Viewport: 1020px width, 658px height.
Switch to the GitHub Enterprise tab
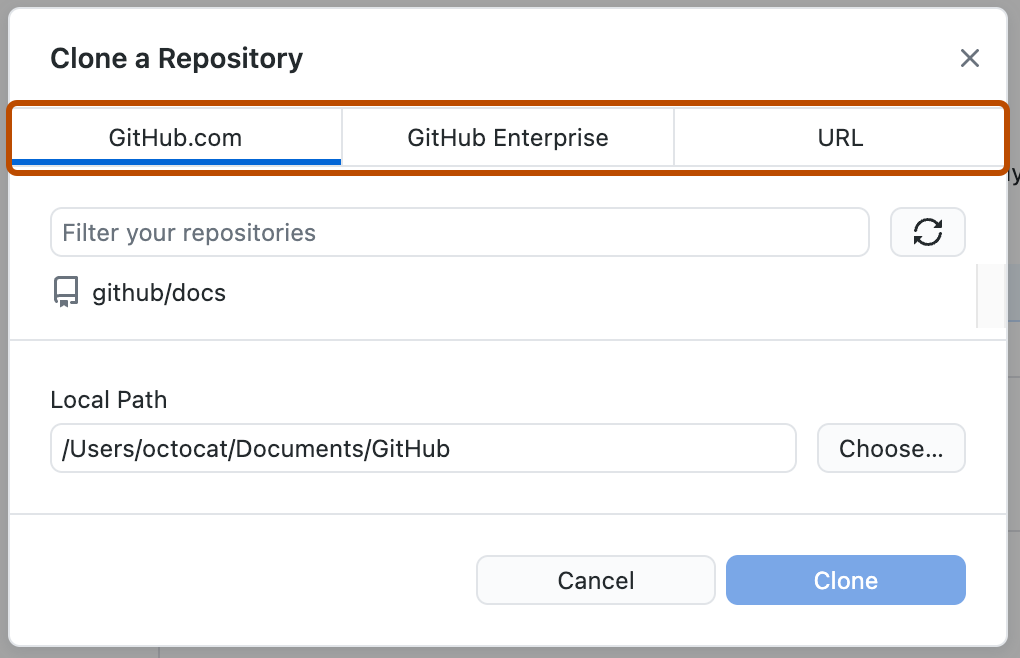pos(506,138)
